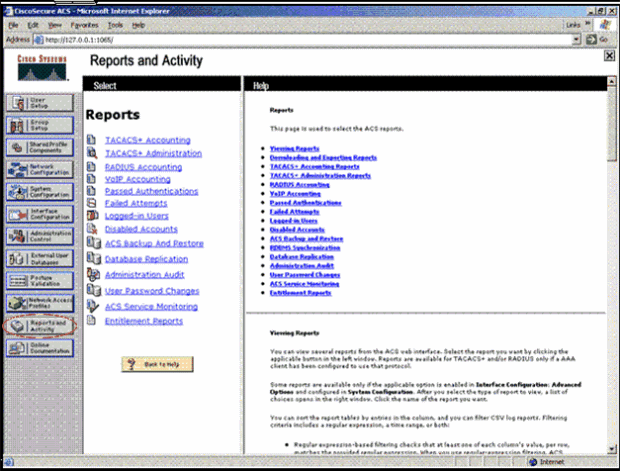Expand the Links toolbar chevron
The height and width of the screenshot is (471, 620).
click(588, 24)
